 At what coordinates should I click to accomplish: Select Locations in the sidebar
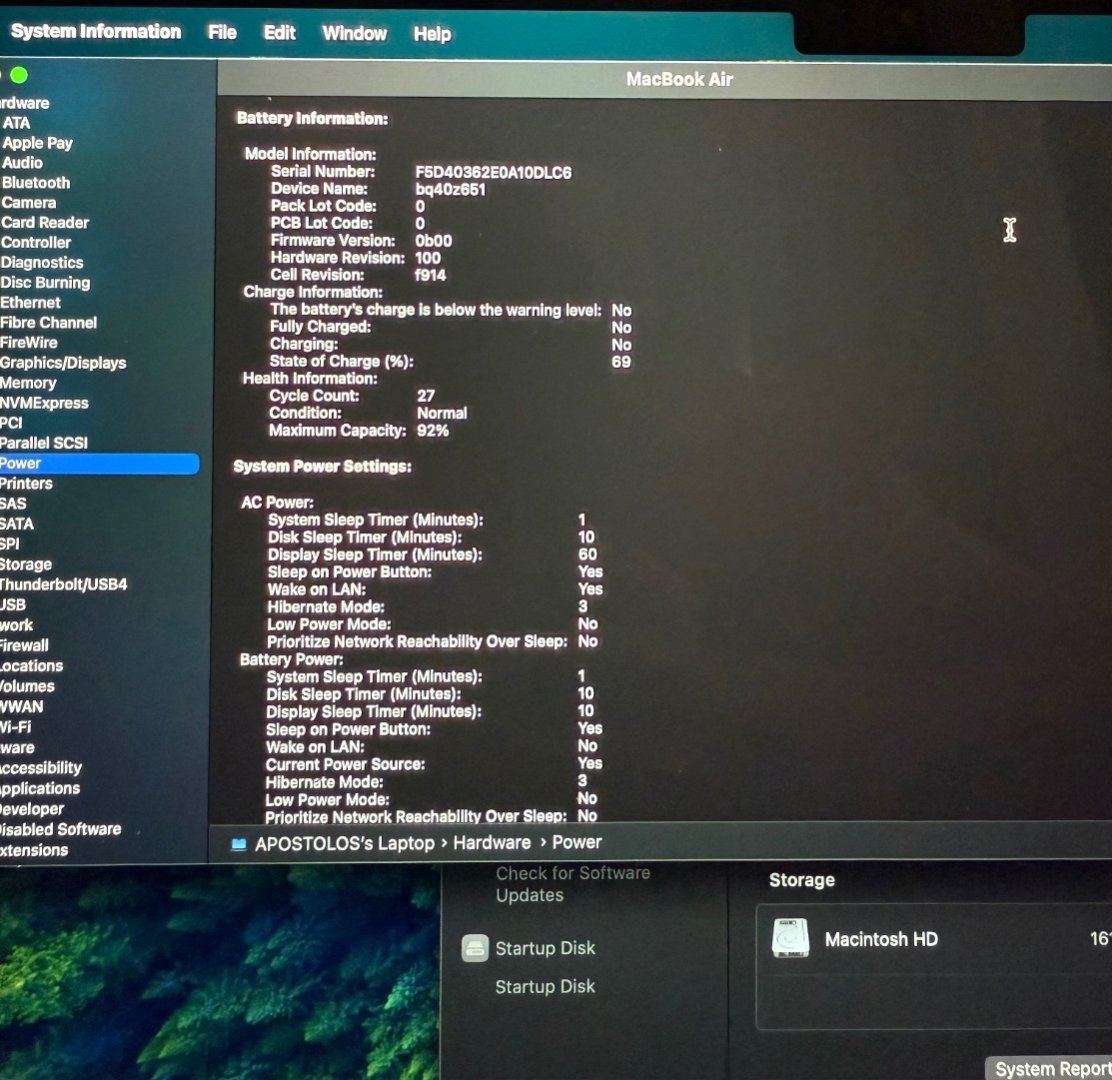click(x=32, y=666)
